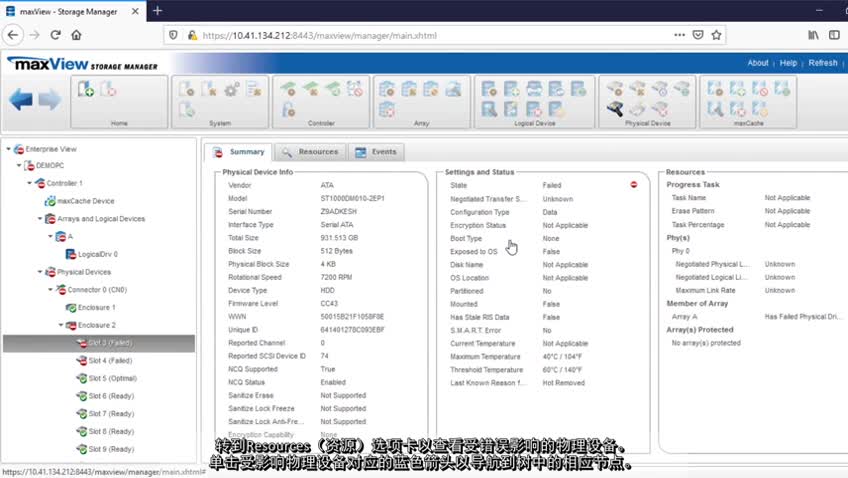
Task: Switch to the Resources tab
Action: pos(310,152)
